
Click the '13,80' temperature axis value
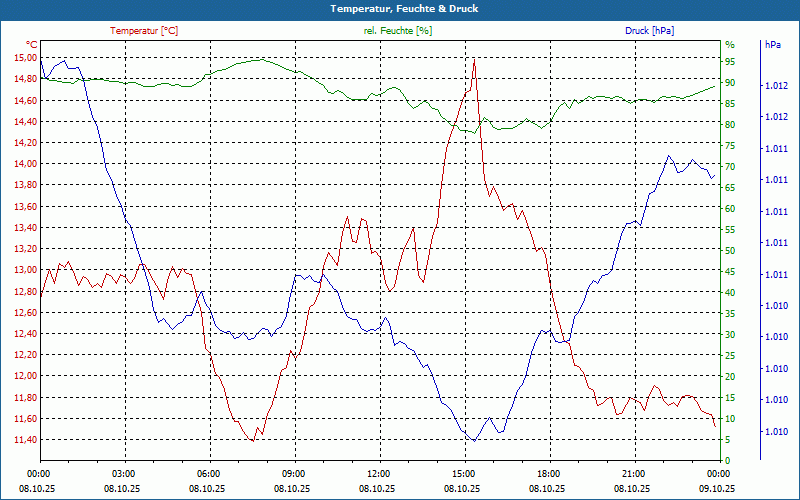tap(26, 185)
